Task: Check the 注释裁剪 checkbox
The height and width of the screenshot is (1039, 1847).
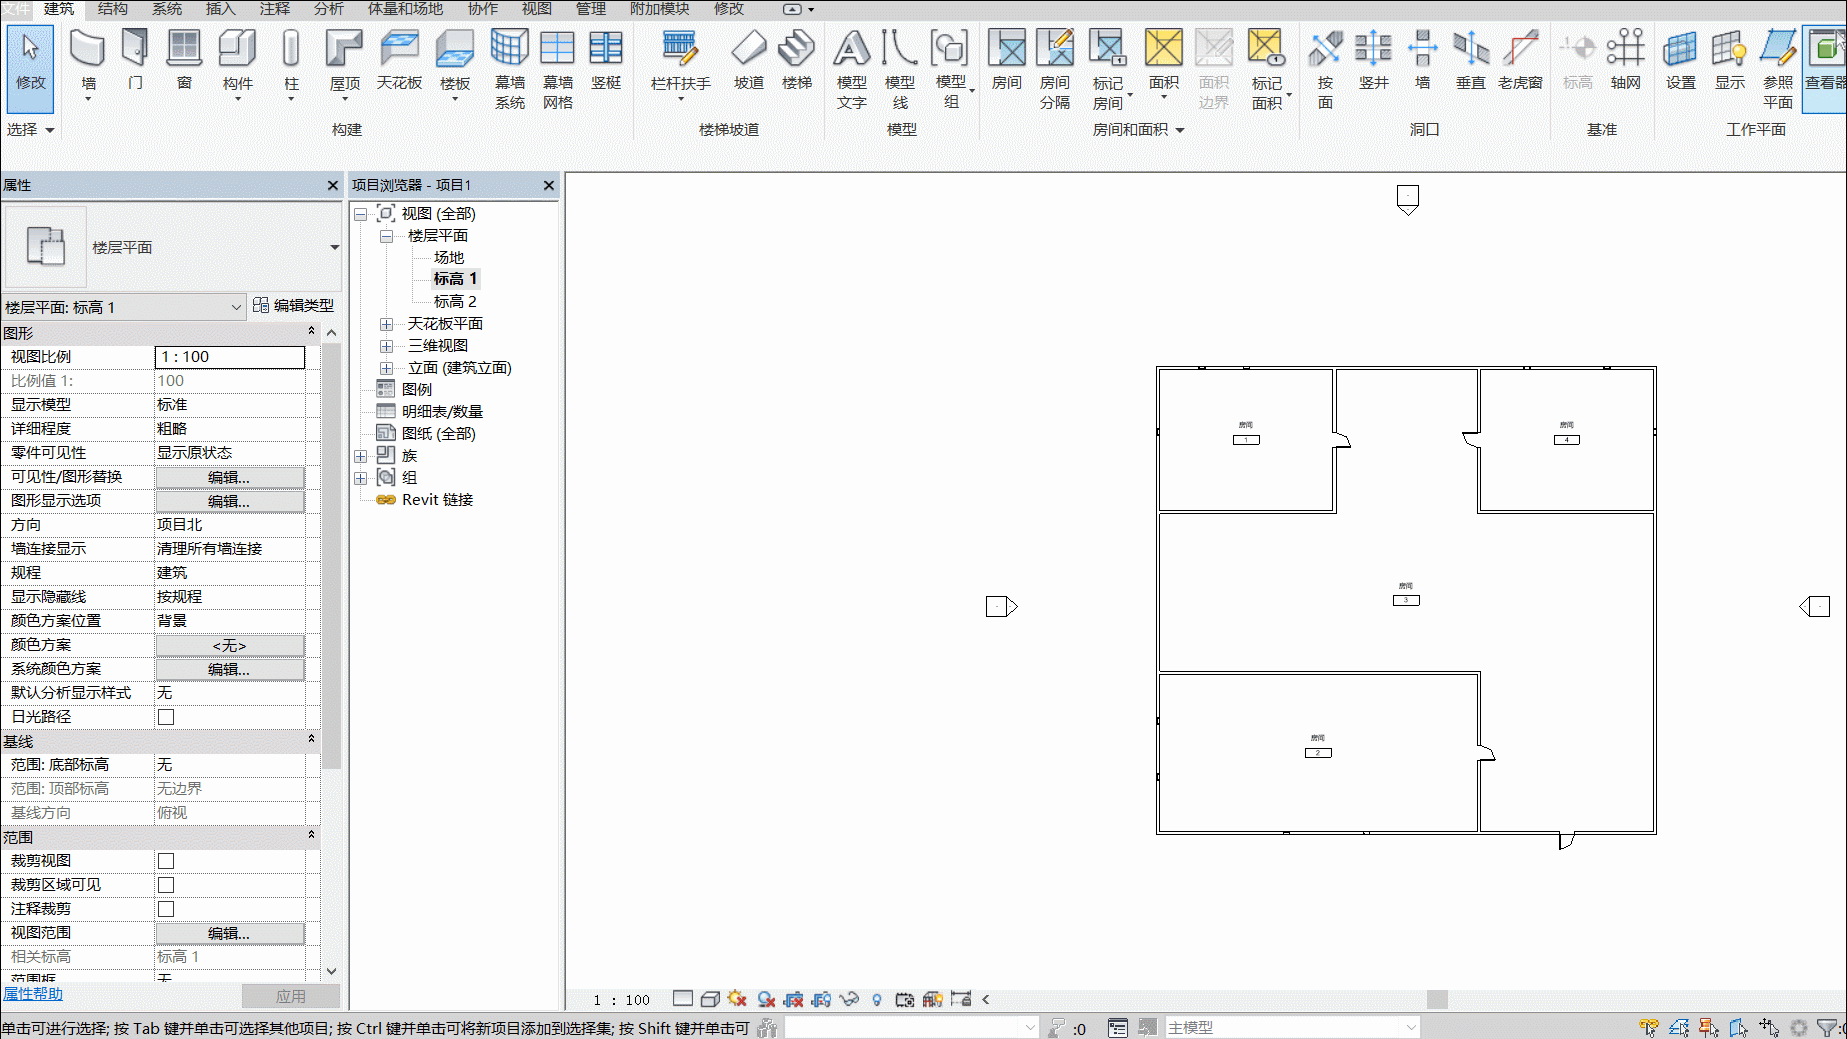Action: click(x=166, y=909)
